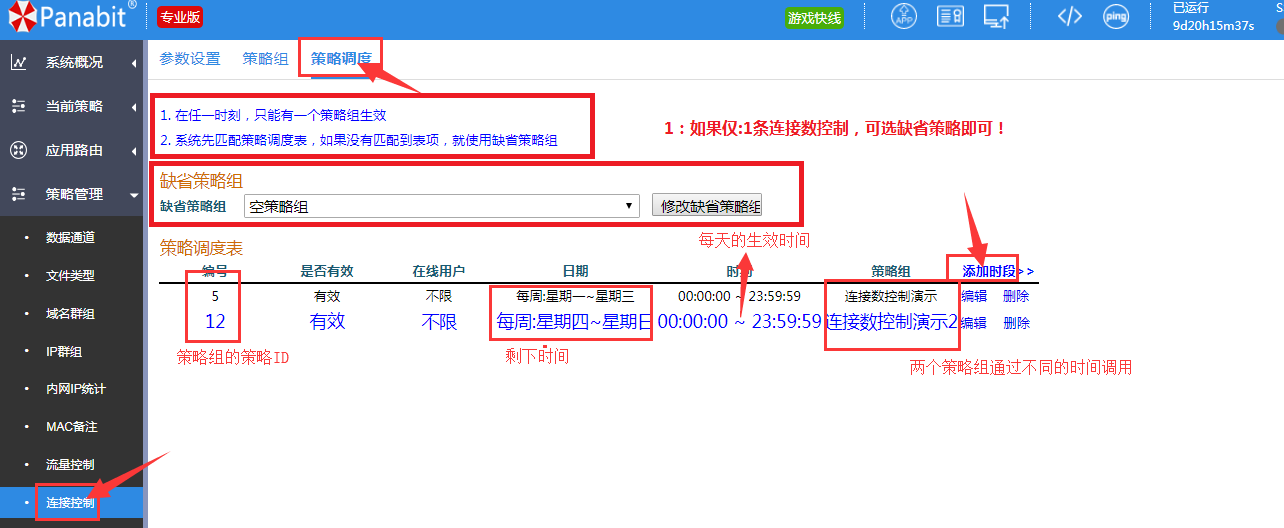Click the 系统概况 chart icon
This screenshot has width=1284, height=528.
tap(18, 62)
